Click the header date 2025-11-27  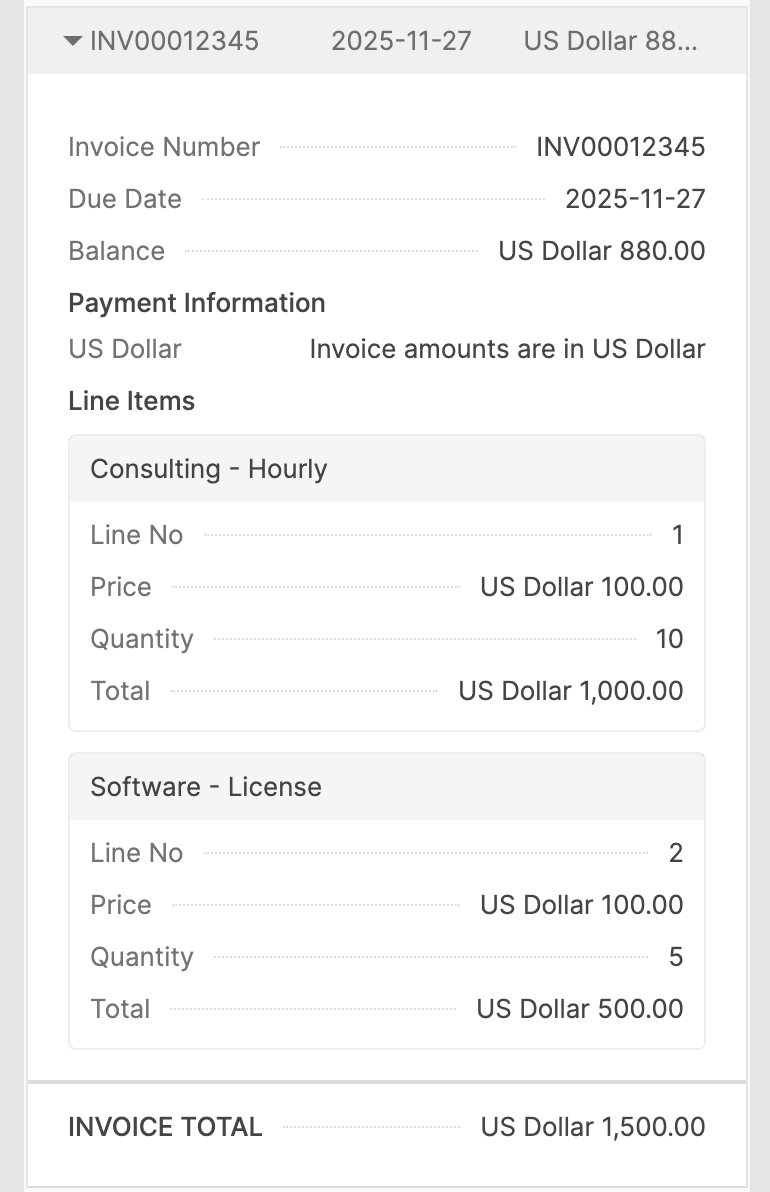pyautogui.click(x=401, y=41)
